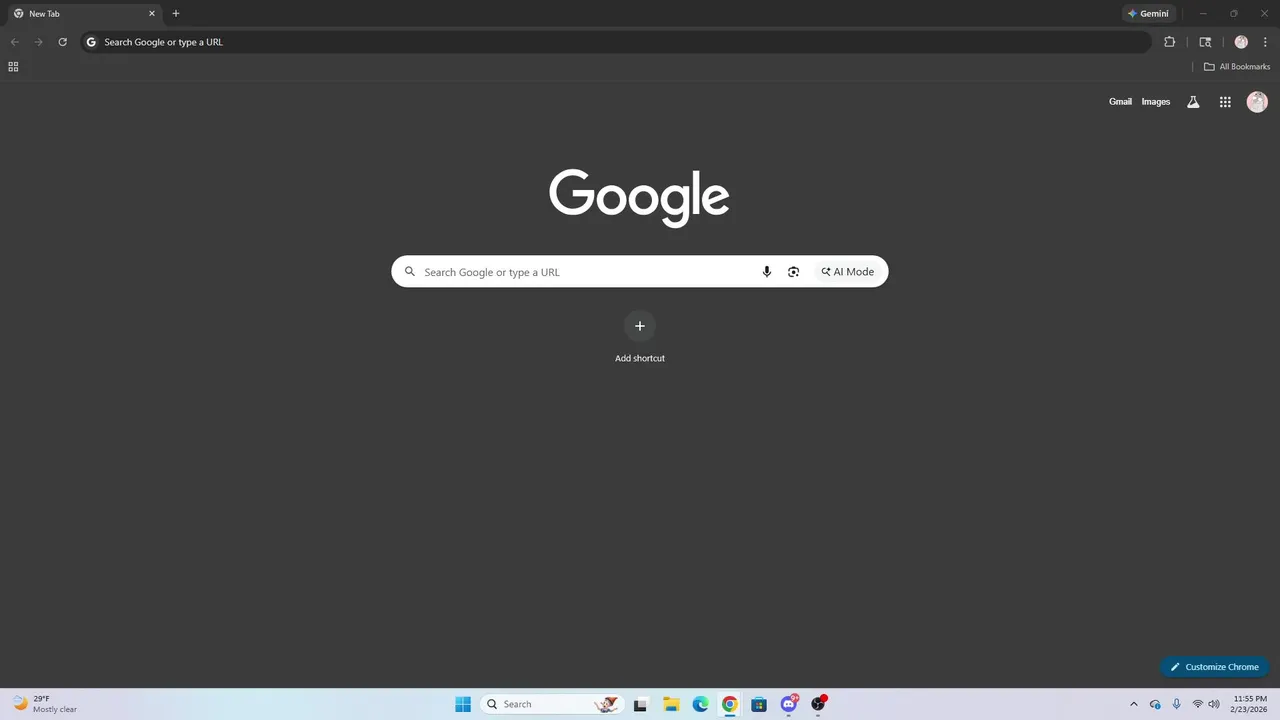Open Customize Chrome
This screenshot has width=1280, height=720.
(1214, 667)
